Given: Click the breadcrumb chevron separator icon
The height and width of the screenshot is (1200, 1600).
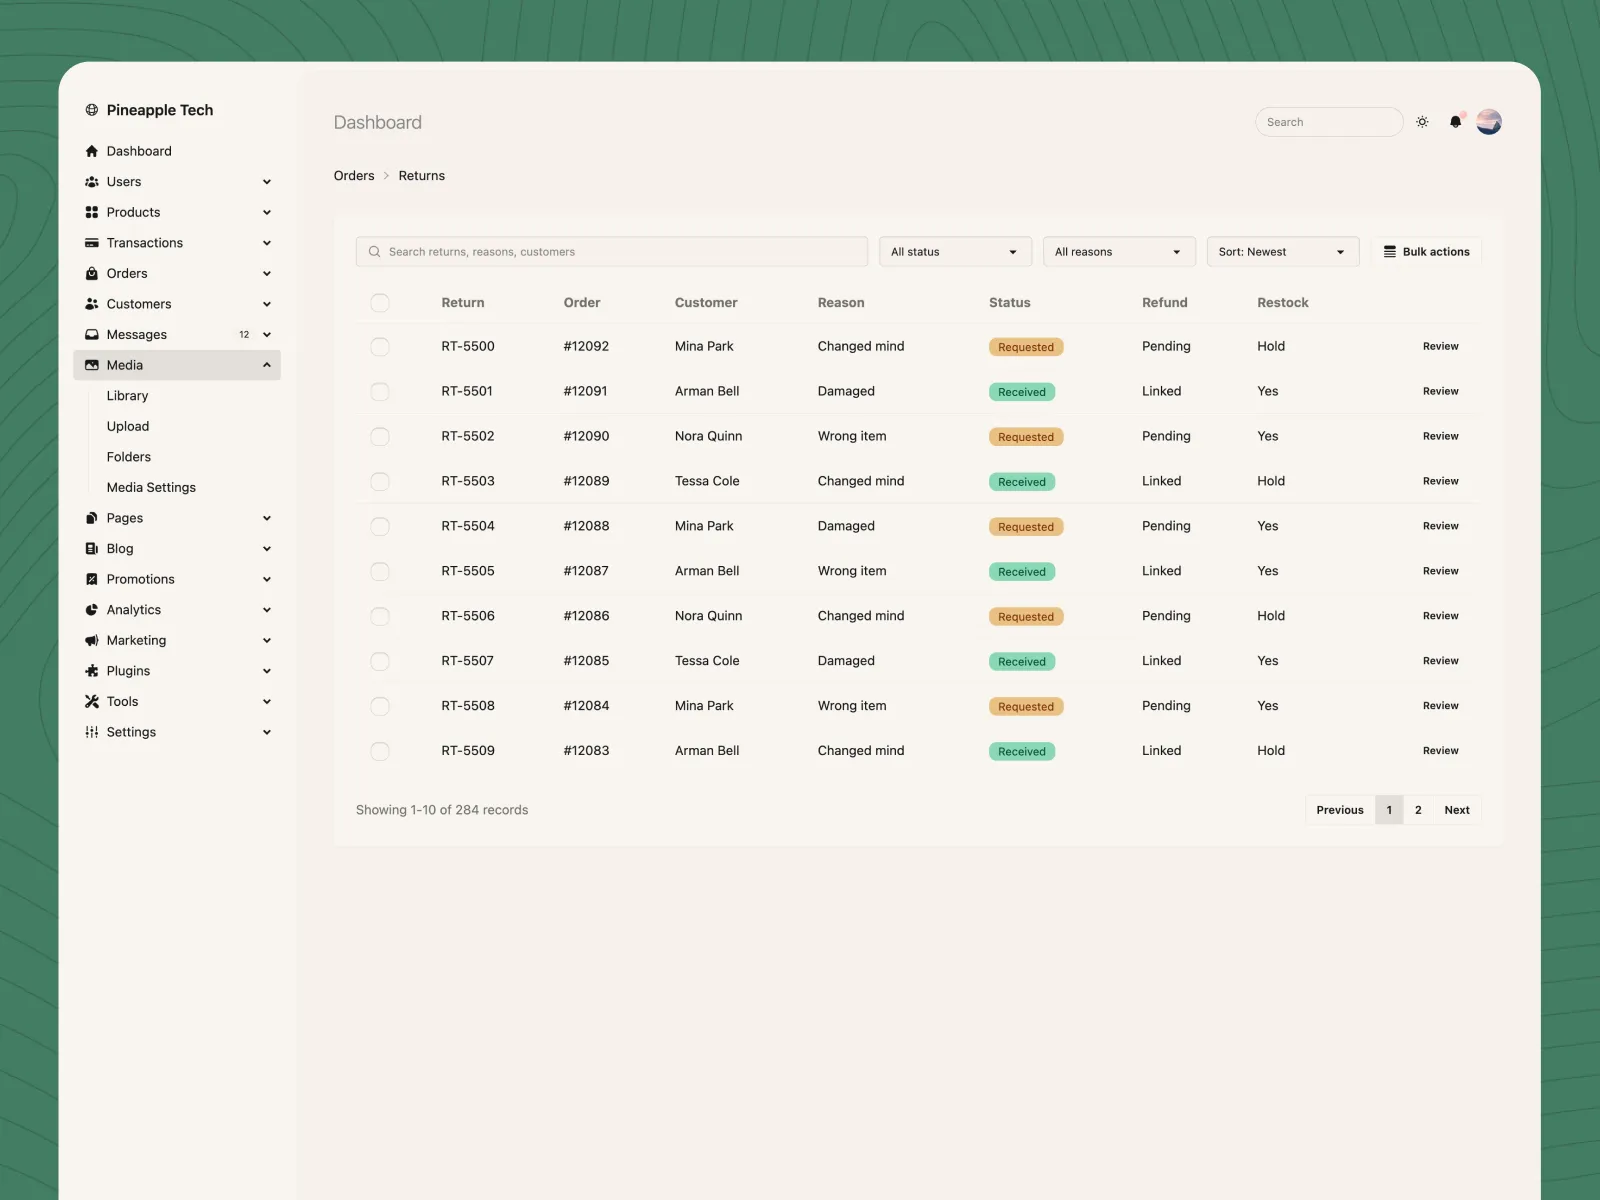Looking at the screenshot, I should [x=387, y=176].
